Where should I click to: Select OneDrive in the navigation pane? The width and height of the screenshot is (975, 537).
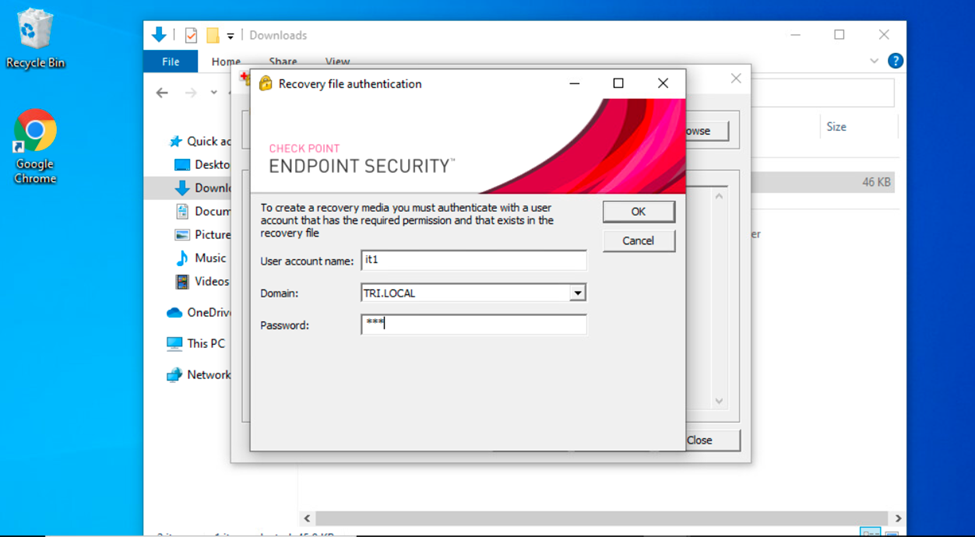pos(199,313)
